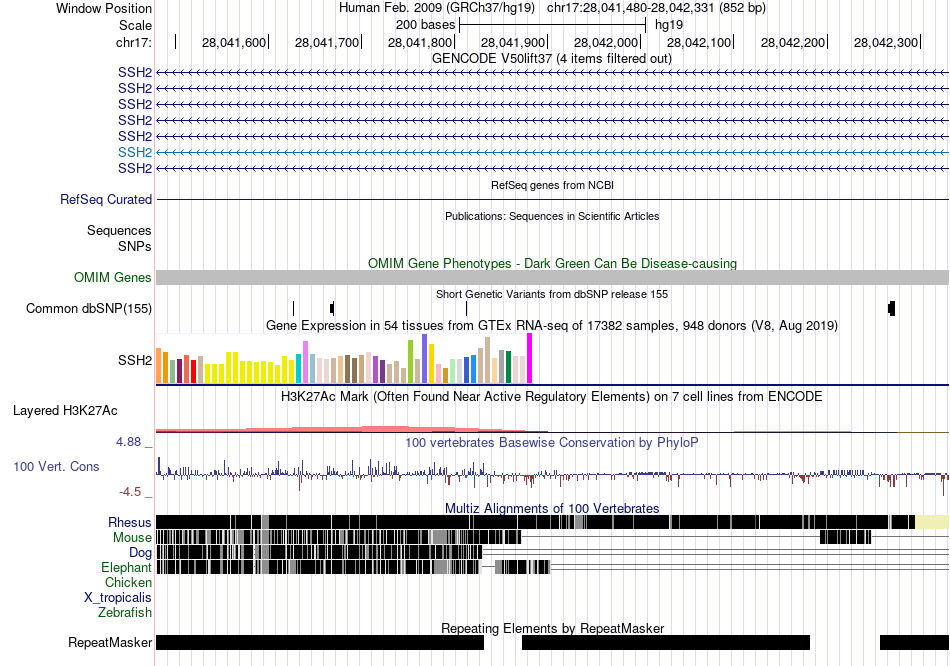Screen dimensions: 950x666
Task: Click 'Multiz Alignments of 100 Vertebrates' title
Action: tap(552, 508)
